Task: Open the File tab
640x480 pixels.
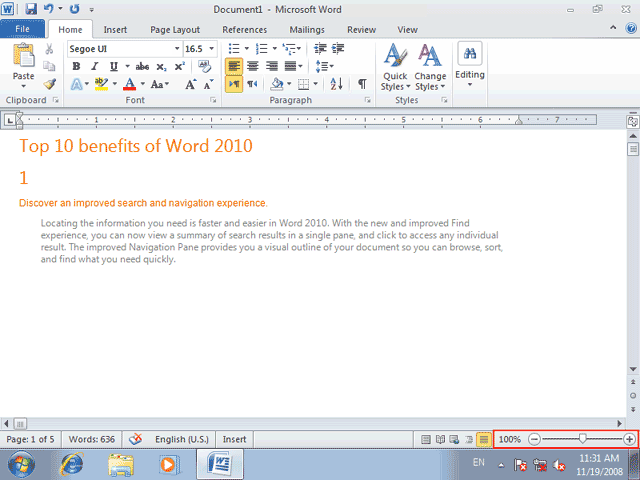Action: [22, 29]
